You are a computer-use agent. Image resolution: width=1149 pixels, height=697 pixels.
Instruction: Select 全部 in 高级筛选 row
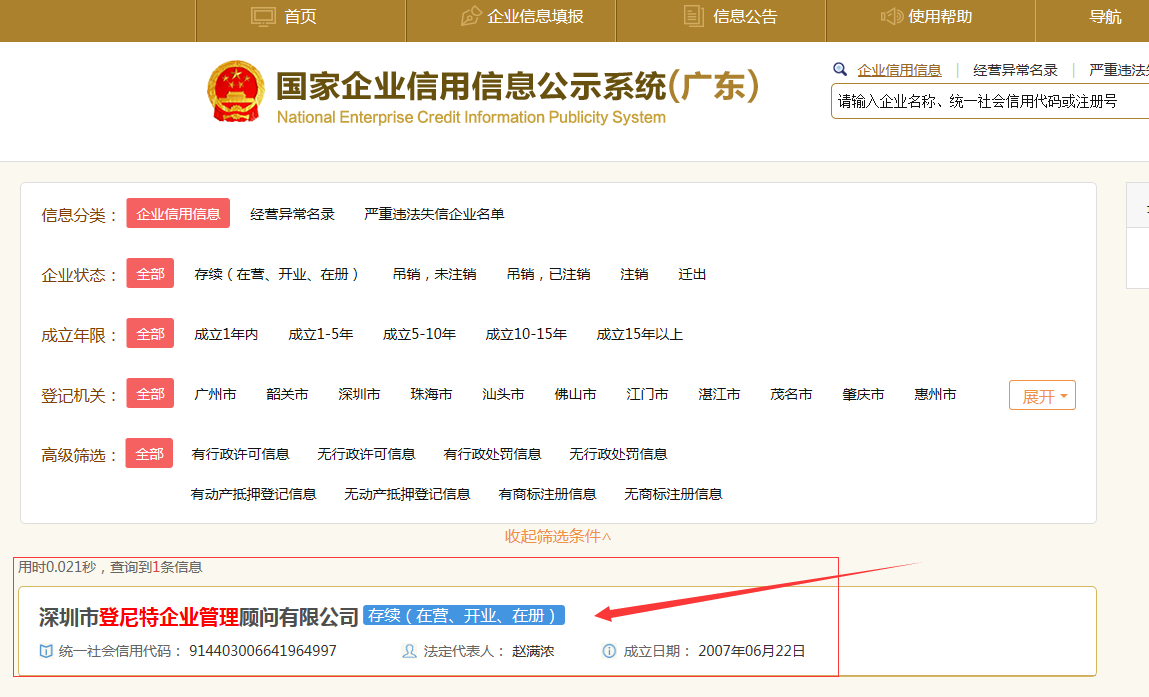[x=149, y=454]
